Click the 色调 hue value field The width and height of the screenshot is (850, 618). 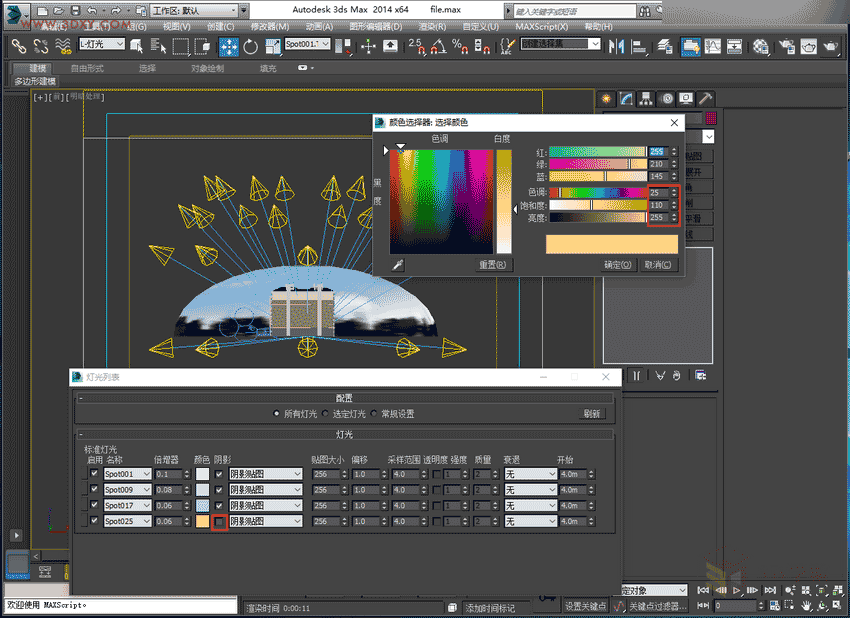click(657, 192)
